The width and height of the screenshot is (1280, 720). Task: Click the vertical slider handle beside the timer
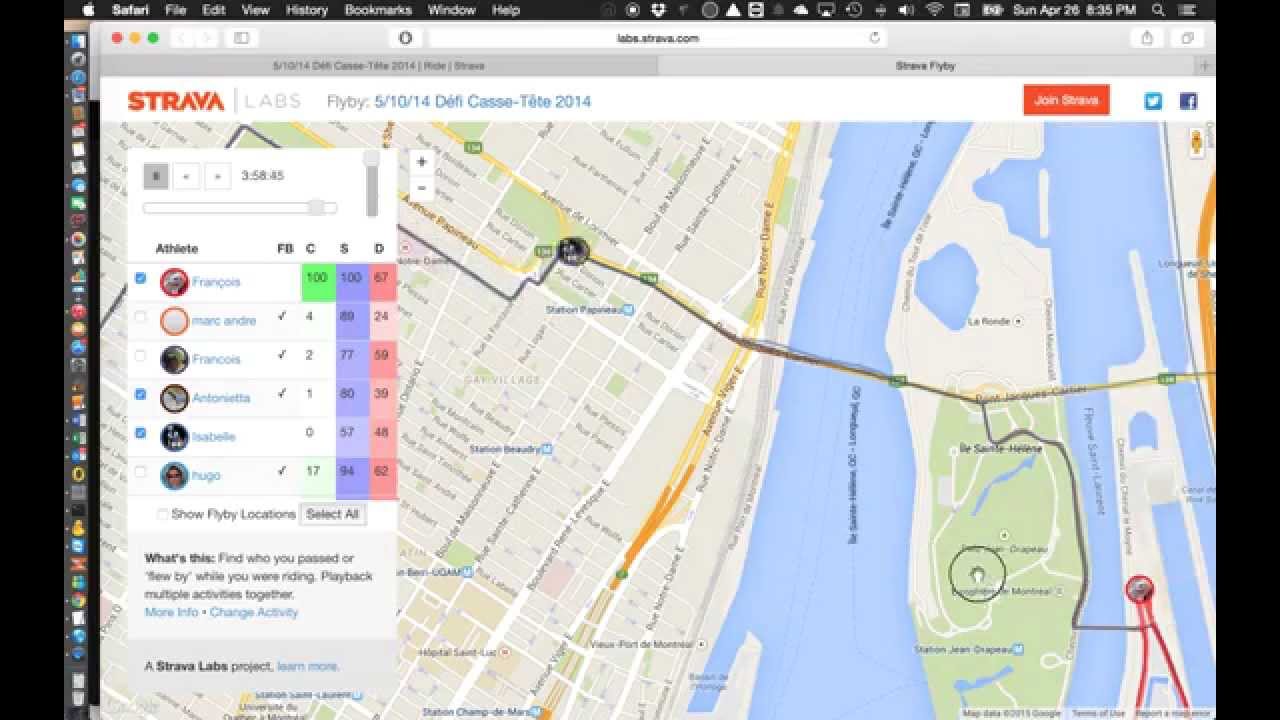(x=372, y=158)
